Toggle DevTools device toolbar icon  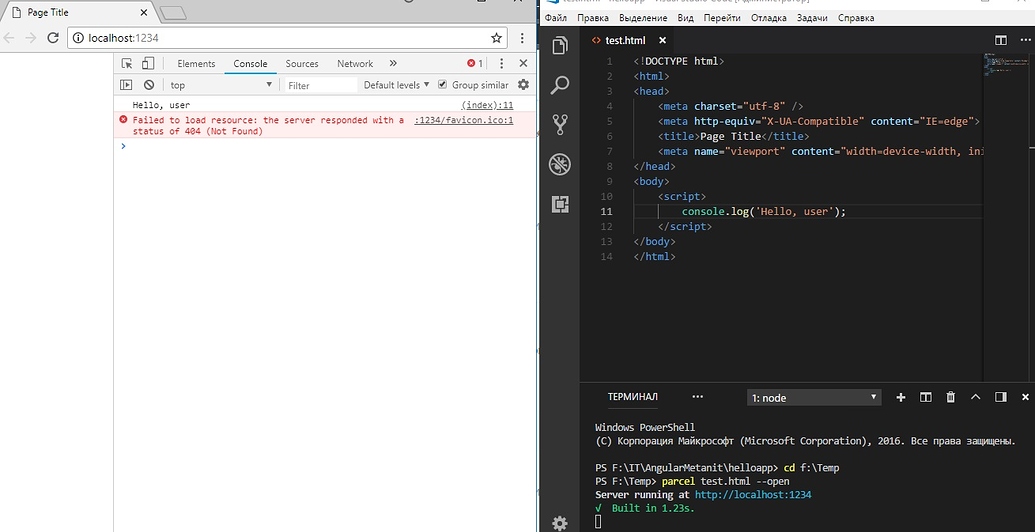(148, 63)
